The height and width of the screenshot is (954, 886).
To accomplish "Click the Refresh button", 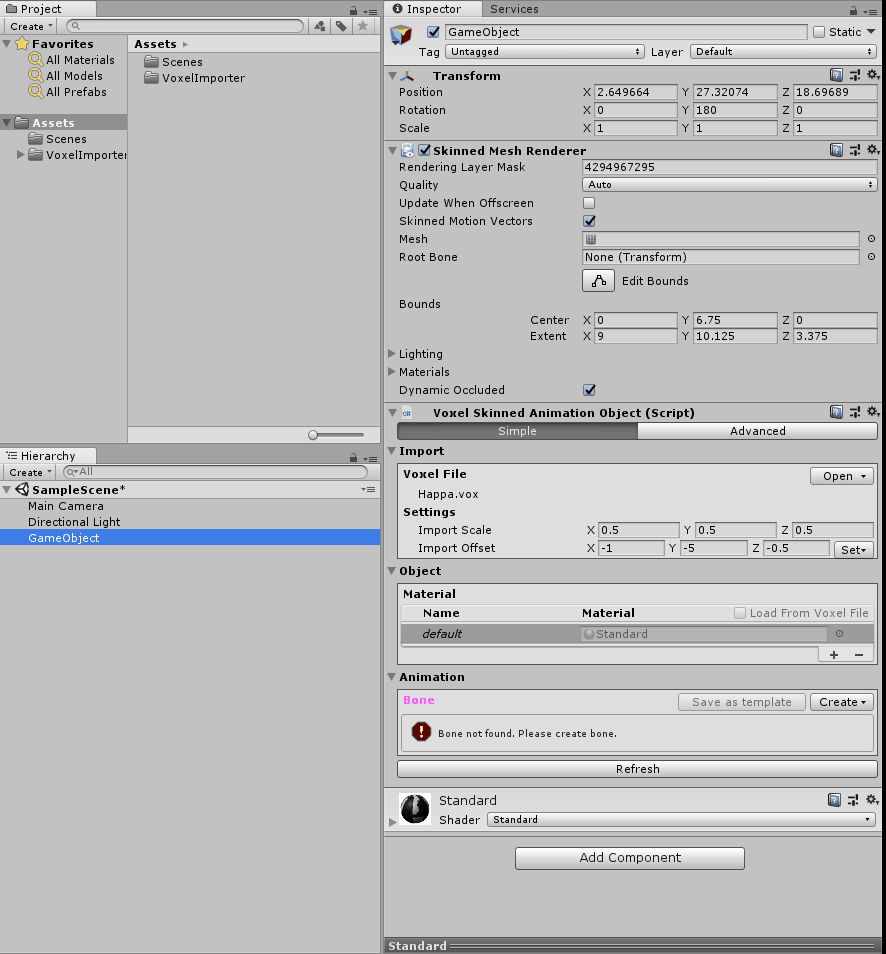I will tap(637, 768).
